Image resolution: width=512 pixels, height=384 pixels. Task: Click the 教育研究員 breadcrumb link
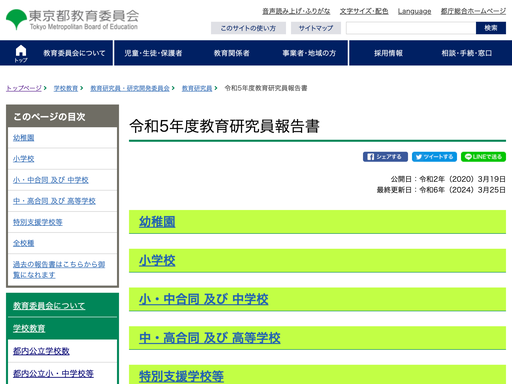[x=197, y=88]
